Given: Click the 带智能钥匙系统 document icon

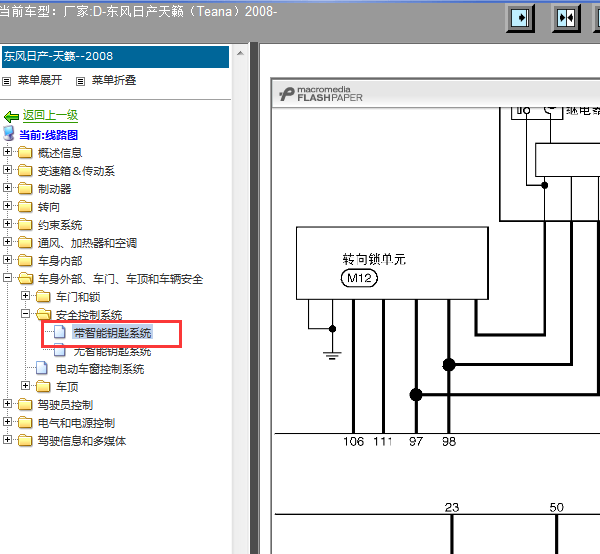Looking at the screenshot, I should click(59, 332).
